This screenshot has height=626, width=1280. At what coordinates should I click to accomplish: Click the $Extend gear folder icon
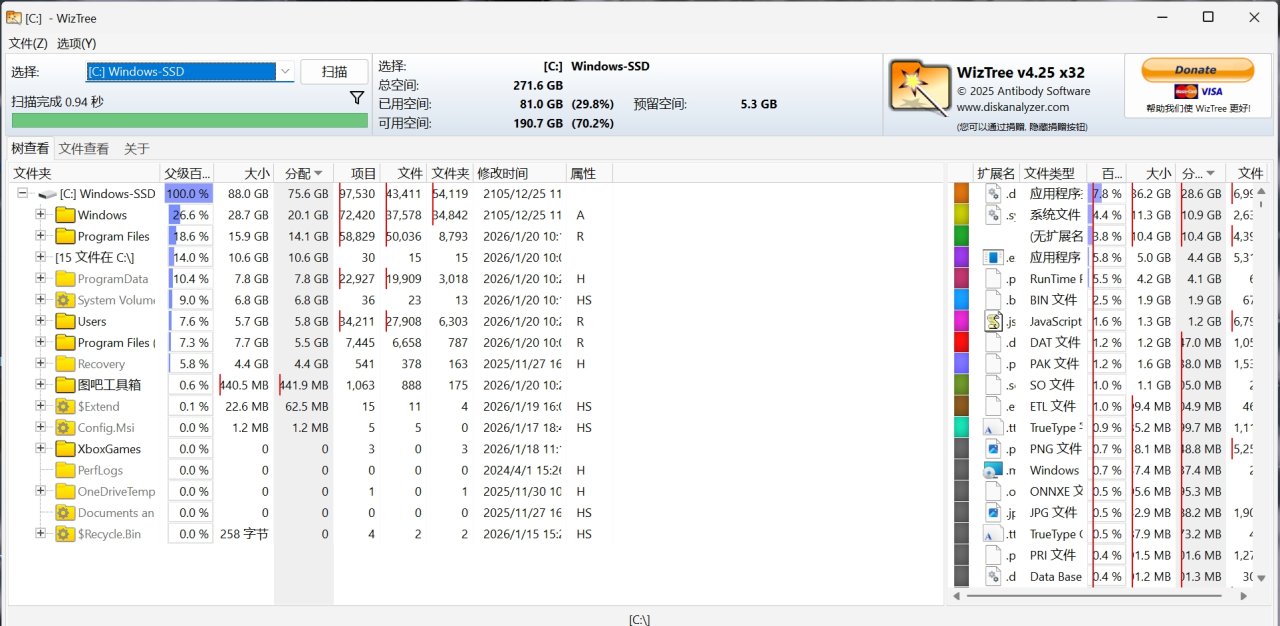(x=65, y=406)
